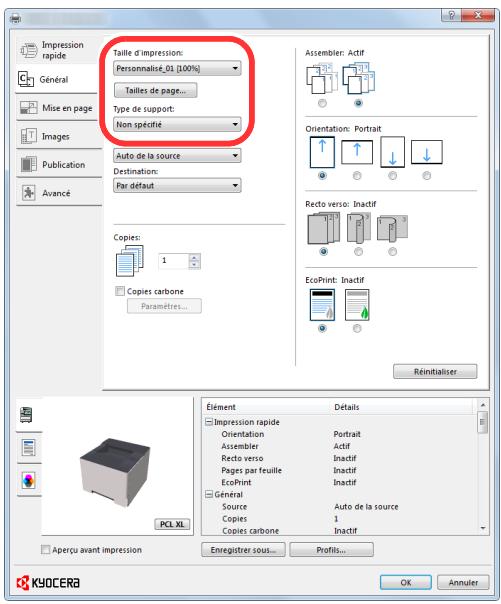Click the Mise en page tab icon
The image size is (501, 604).
coord(28,108)
